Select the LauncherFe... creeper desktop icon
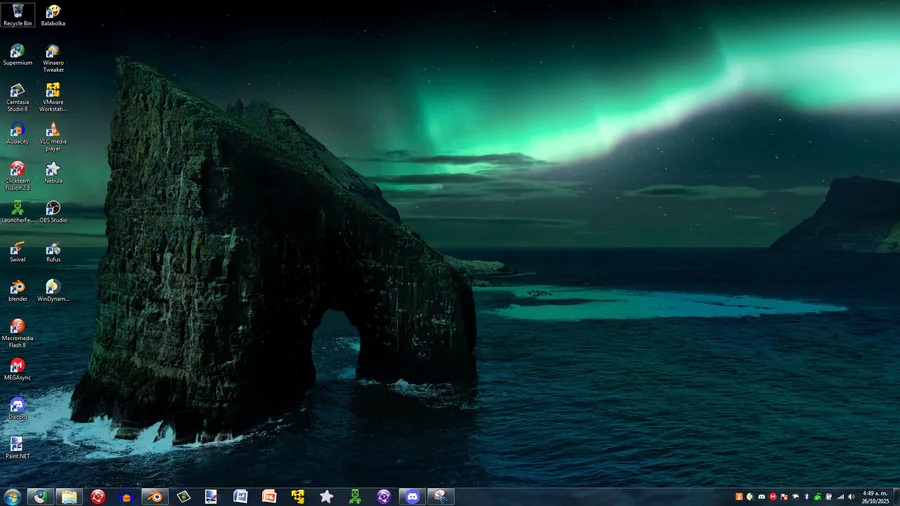900x506 pixels. [x=18, y=212]
